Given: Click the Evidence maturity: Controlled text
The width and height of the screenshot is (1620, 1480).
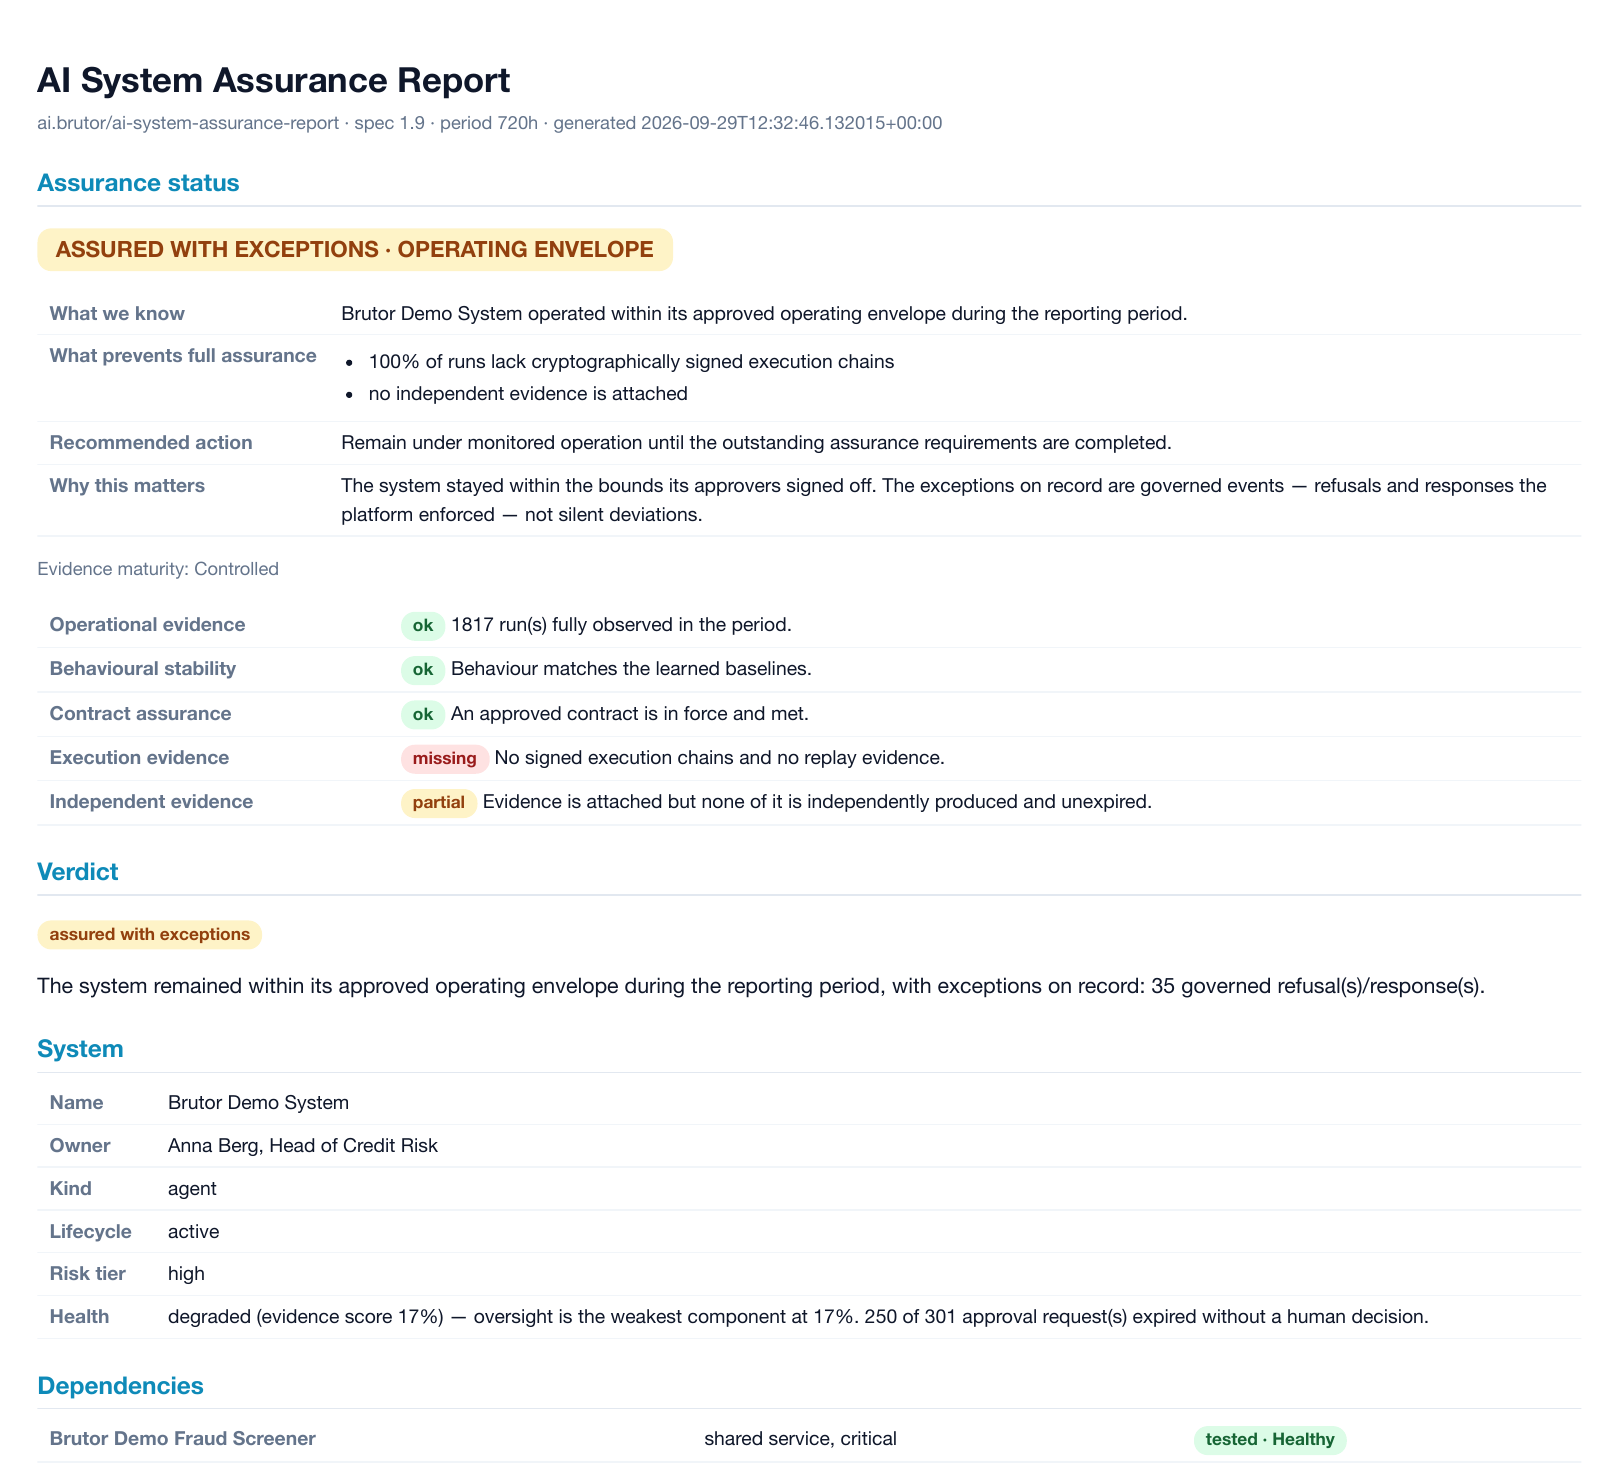Looking at the screenshot, I should click(x=158, y=569).
